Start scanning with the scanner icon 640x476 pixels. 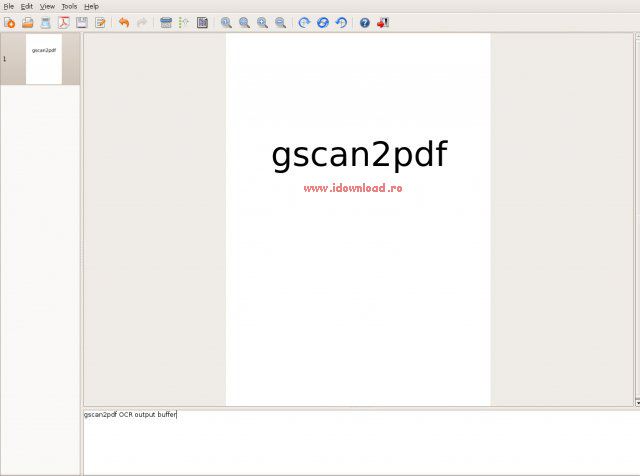pos(46,23)
